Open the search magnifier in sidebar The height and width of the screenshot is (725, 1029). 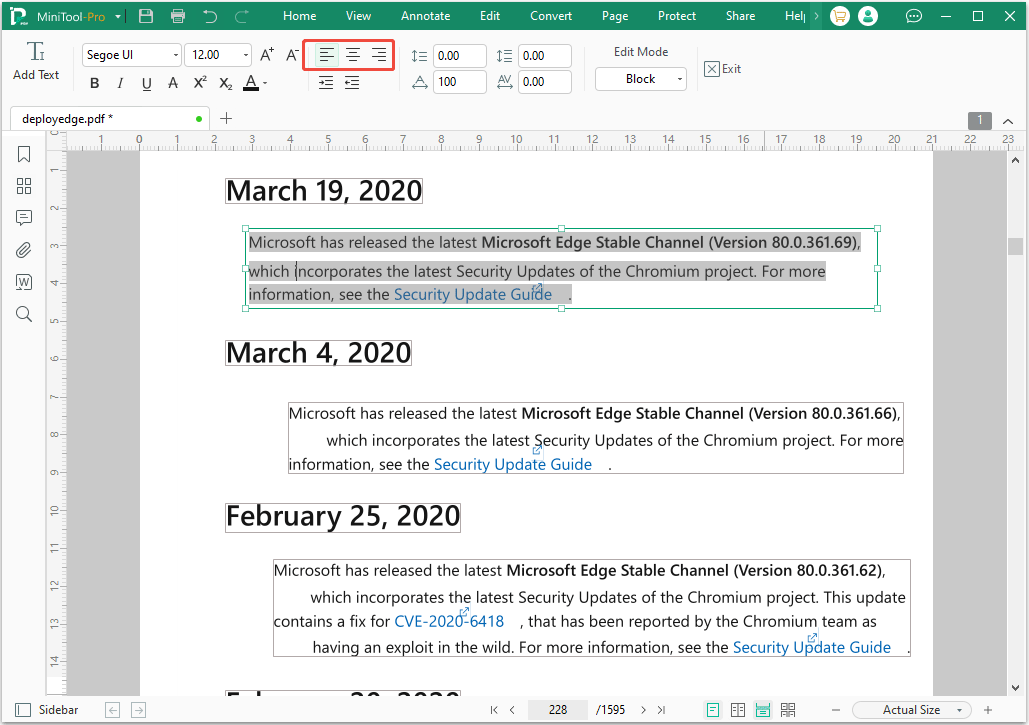[x=24, y=314]
